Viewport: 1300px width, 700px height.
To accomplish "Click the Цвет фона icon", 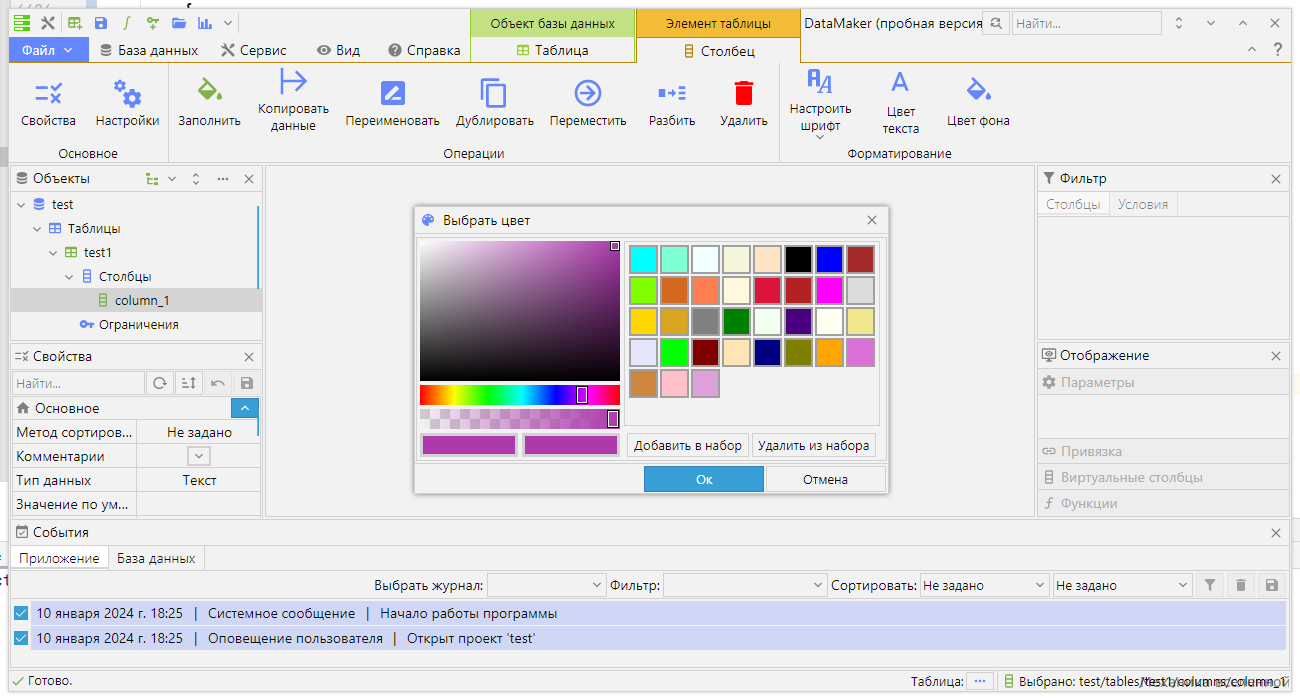I will click(978, 91).
